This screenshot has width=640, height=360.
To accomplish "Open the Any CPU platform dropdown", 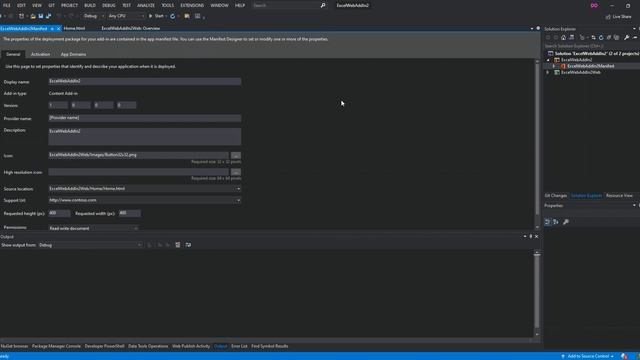I will (126, 16).
